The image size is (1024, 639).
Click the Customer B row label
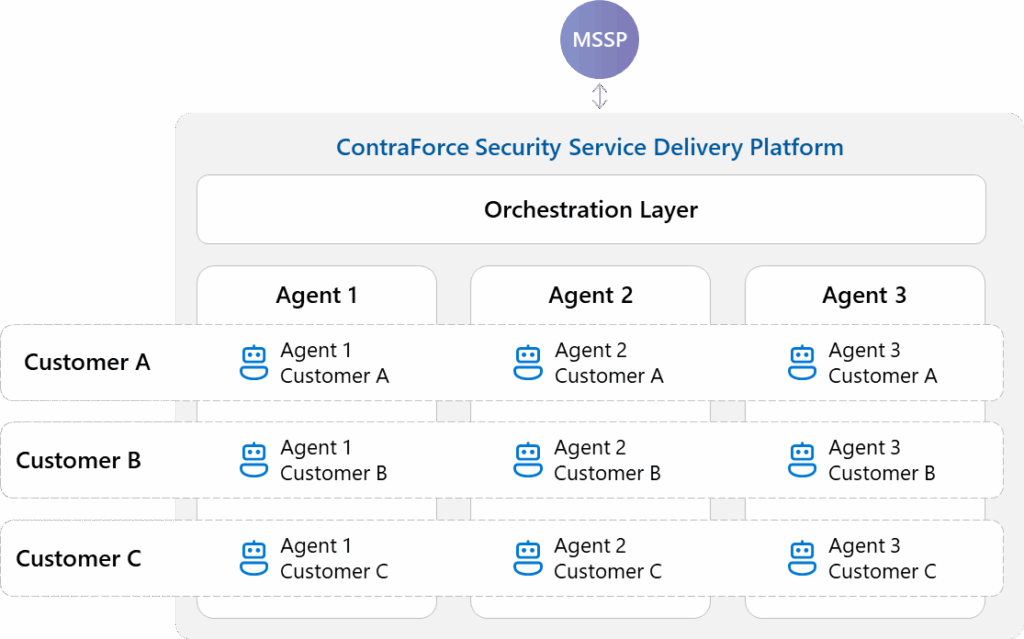coord(78,460)
